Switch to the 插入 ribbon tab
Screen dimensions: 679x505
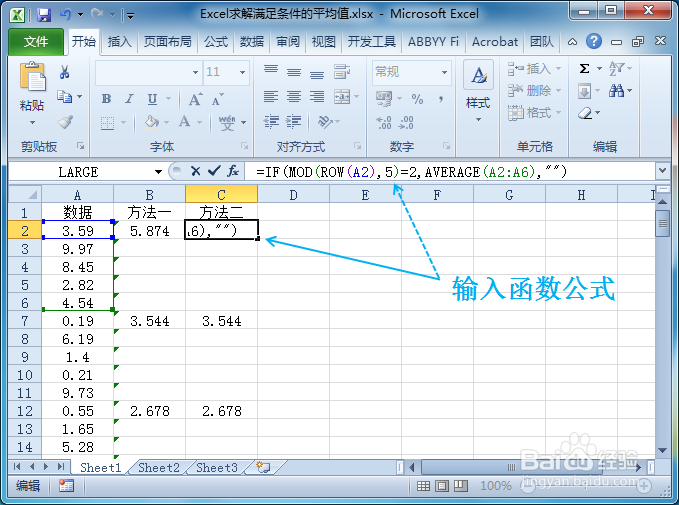[x=120, y=42]
